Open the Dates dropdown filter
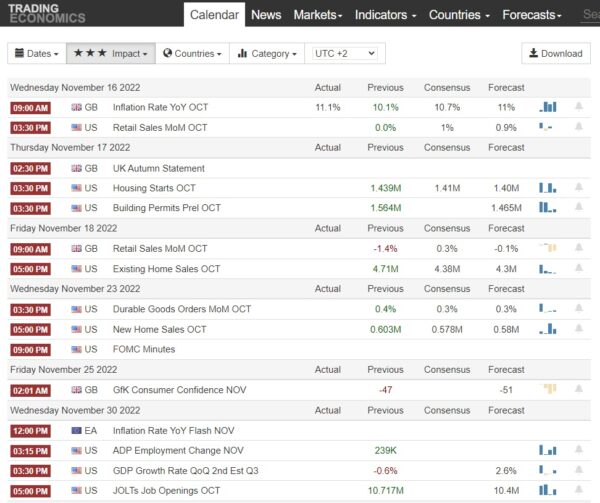The width and height of the screenshot is (600, 503). coord(36,53)
